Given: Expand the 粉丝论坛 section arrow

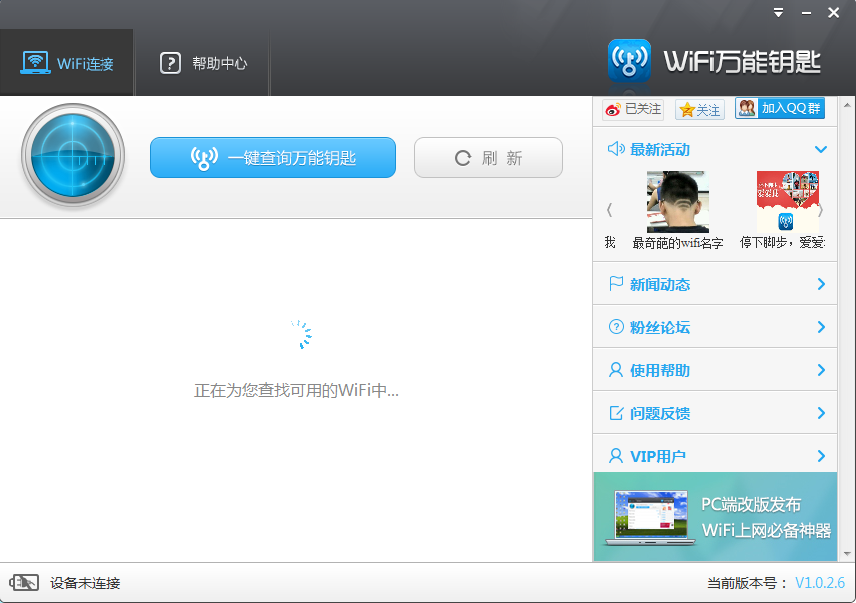Looking at the screenshot, I should click(x=821, y=327).
